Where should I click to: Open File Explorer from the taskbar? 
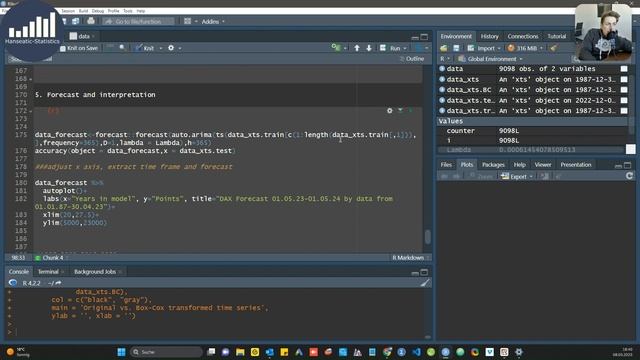point(240,352)
